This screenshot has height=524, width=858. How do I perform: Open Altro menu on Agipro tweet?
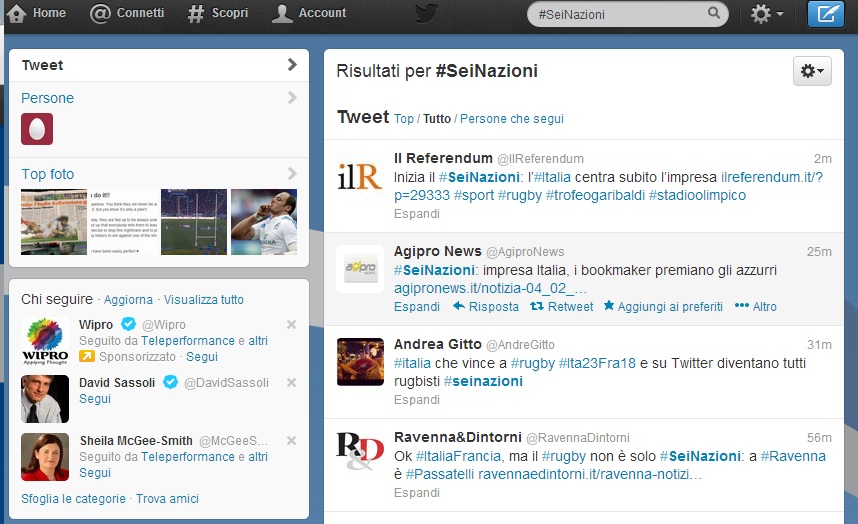click(x=756, y=307)
